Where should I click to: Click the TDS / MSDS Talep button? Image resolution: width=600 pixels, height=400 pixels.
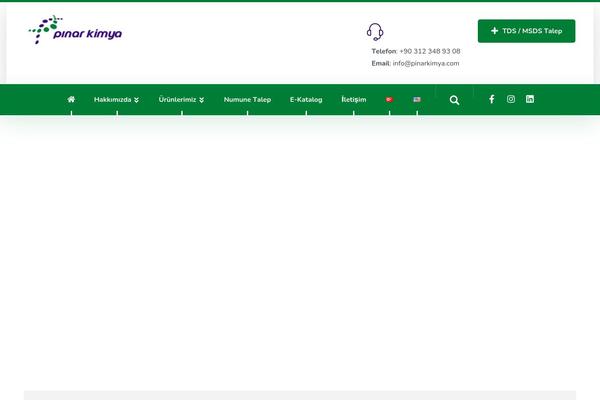tap(526, 31)
